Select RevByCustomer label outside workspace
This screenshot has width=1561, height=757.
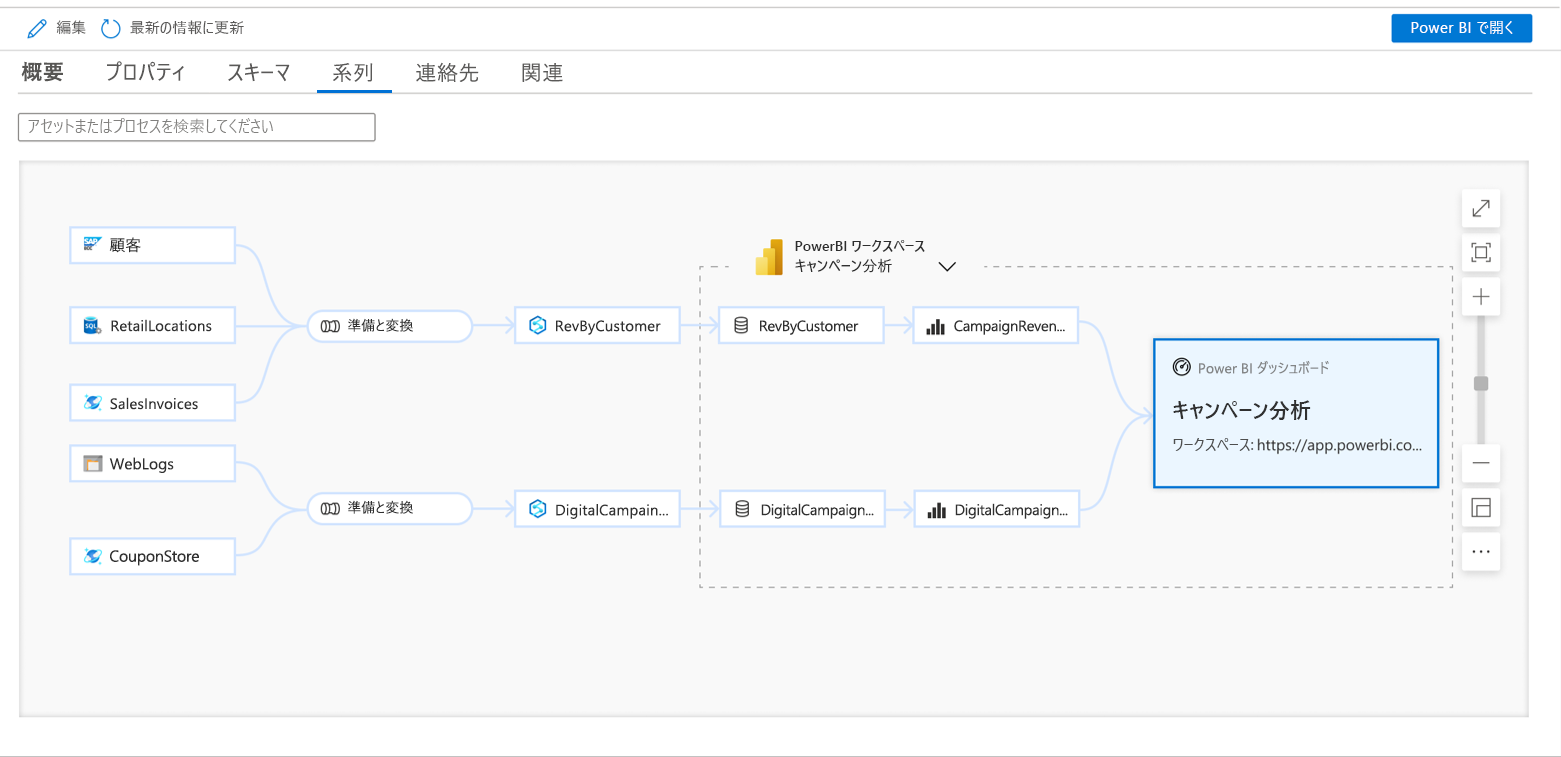click(x=608, y=326)
